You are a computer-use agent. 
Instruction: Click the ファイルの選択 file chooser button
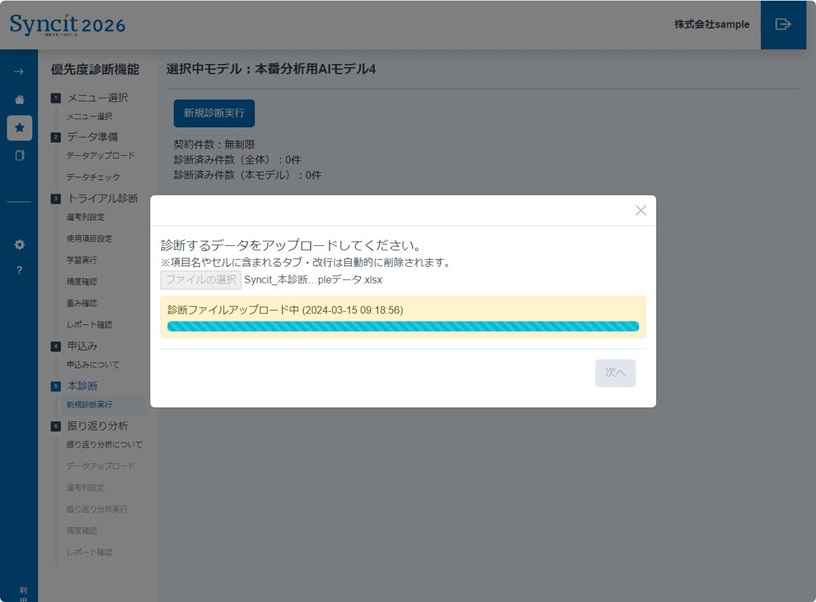click(201, 280)
